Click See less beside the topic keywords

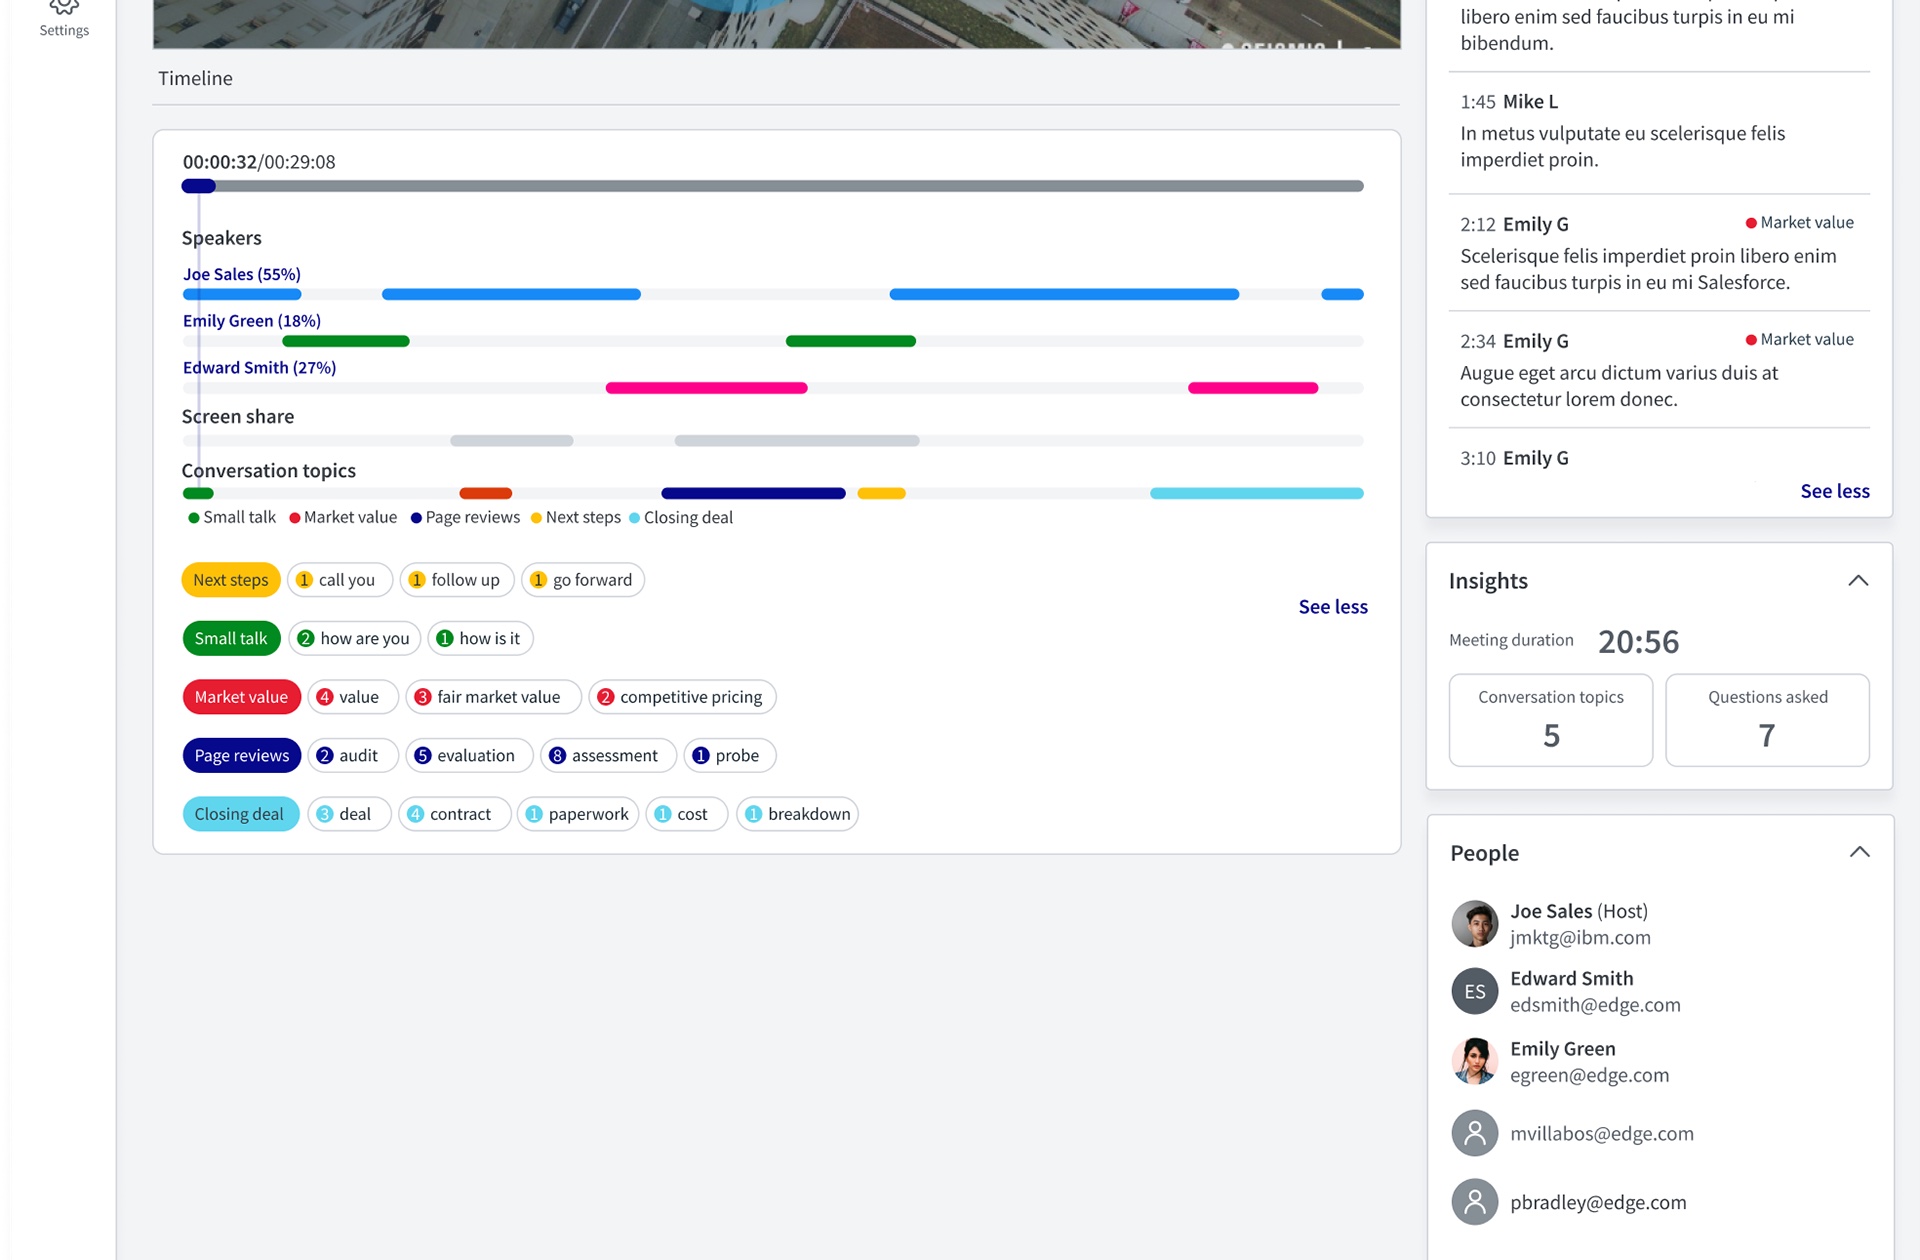(x=1333, y=607)
